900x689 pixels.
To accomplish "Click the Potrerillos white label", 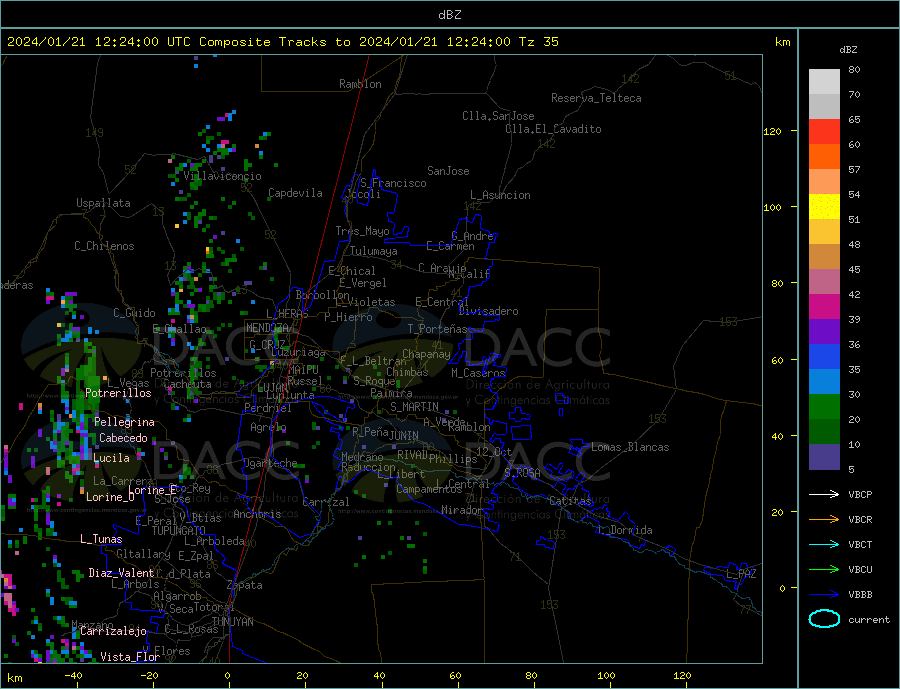I will click(x=118, y=393).
